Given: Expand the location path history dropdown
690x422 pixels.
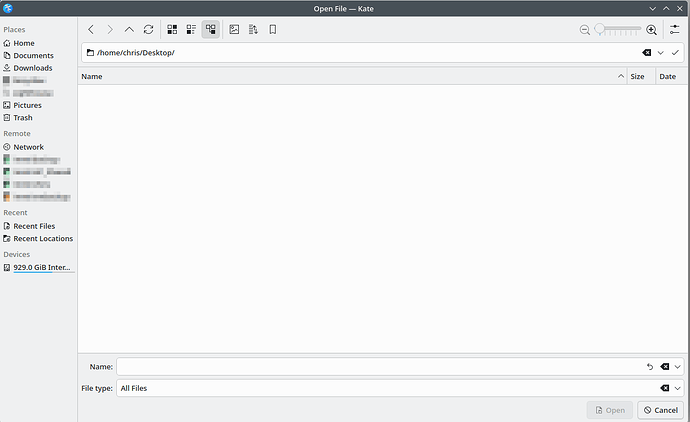Looking at the screenshot, I should pos(660,52).
